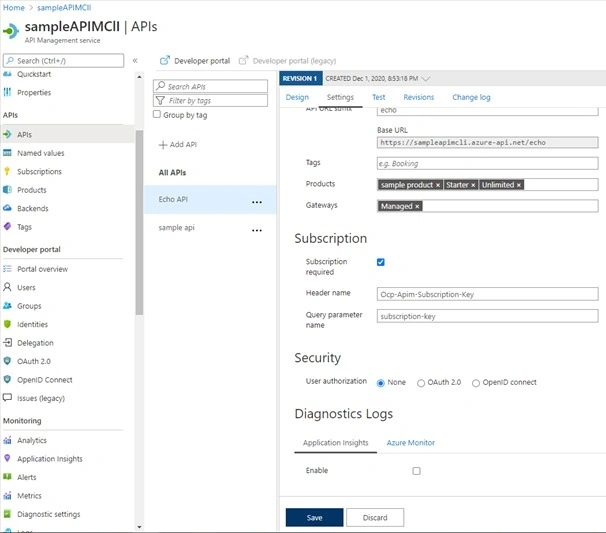Focus the Filter by tags input
This screenshot has height=533, width=606.
[210, 100]
